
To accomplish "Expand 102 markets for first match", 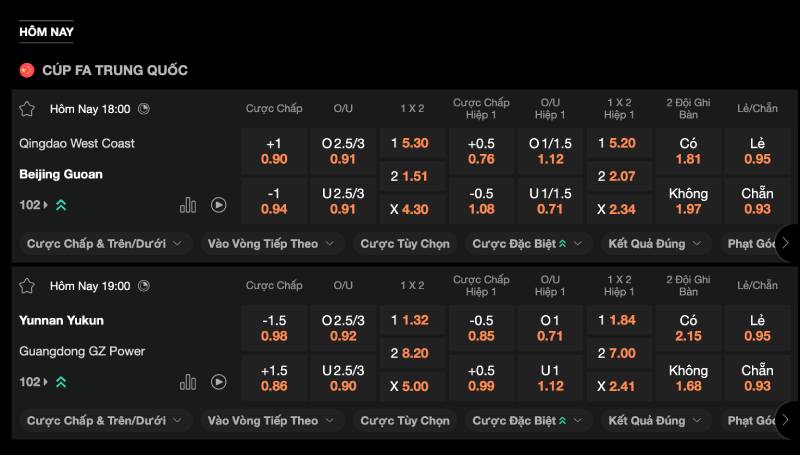I will coord(33,205).
